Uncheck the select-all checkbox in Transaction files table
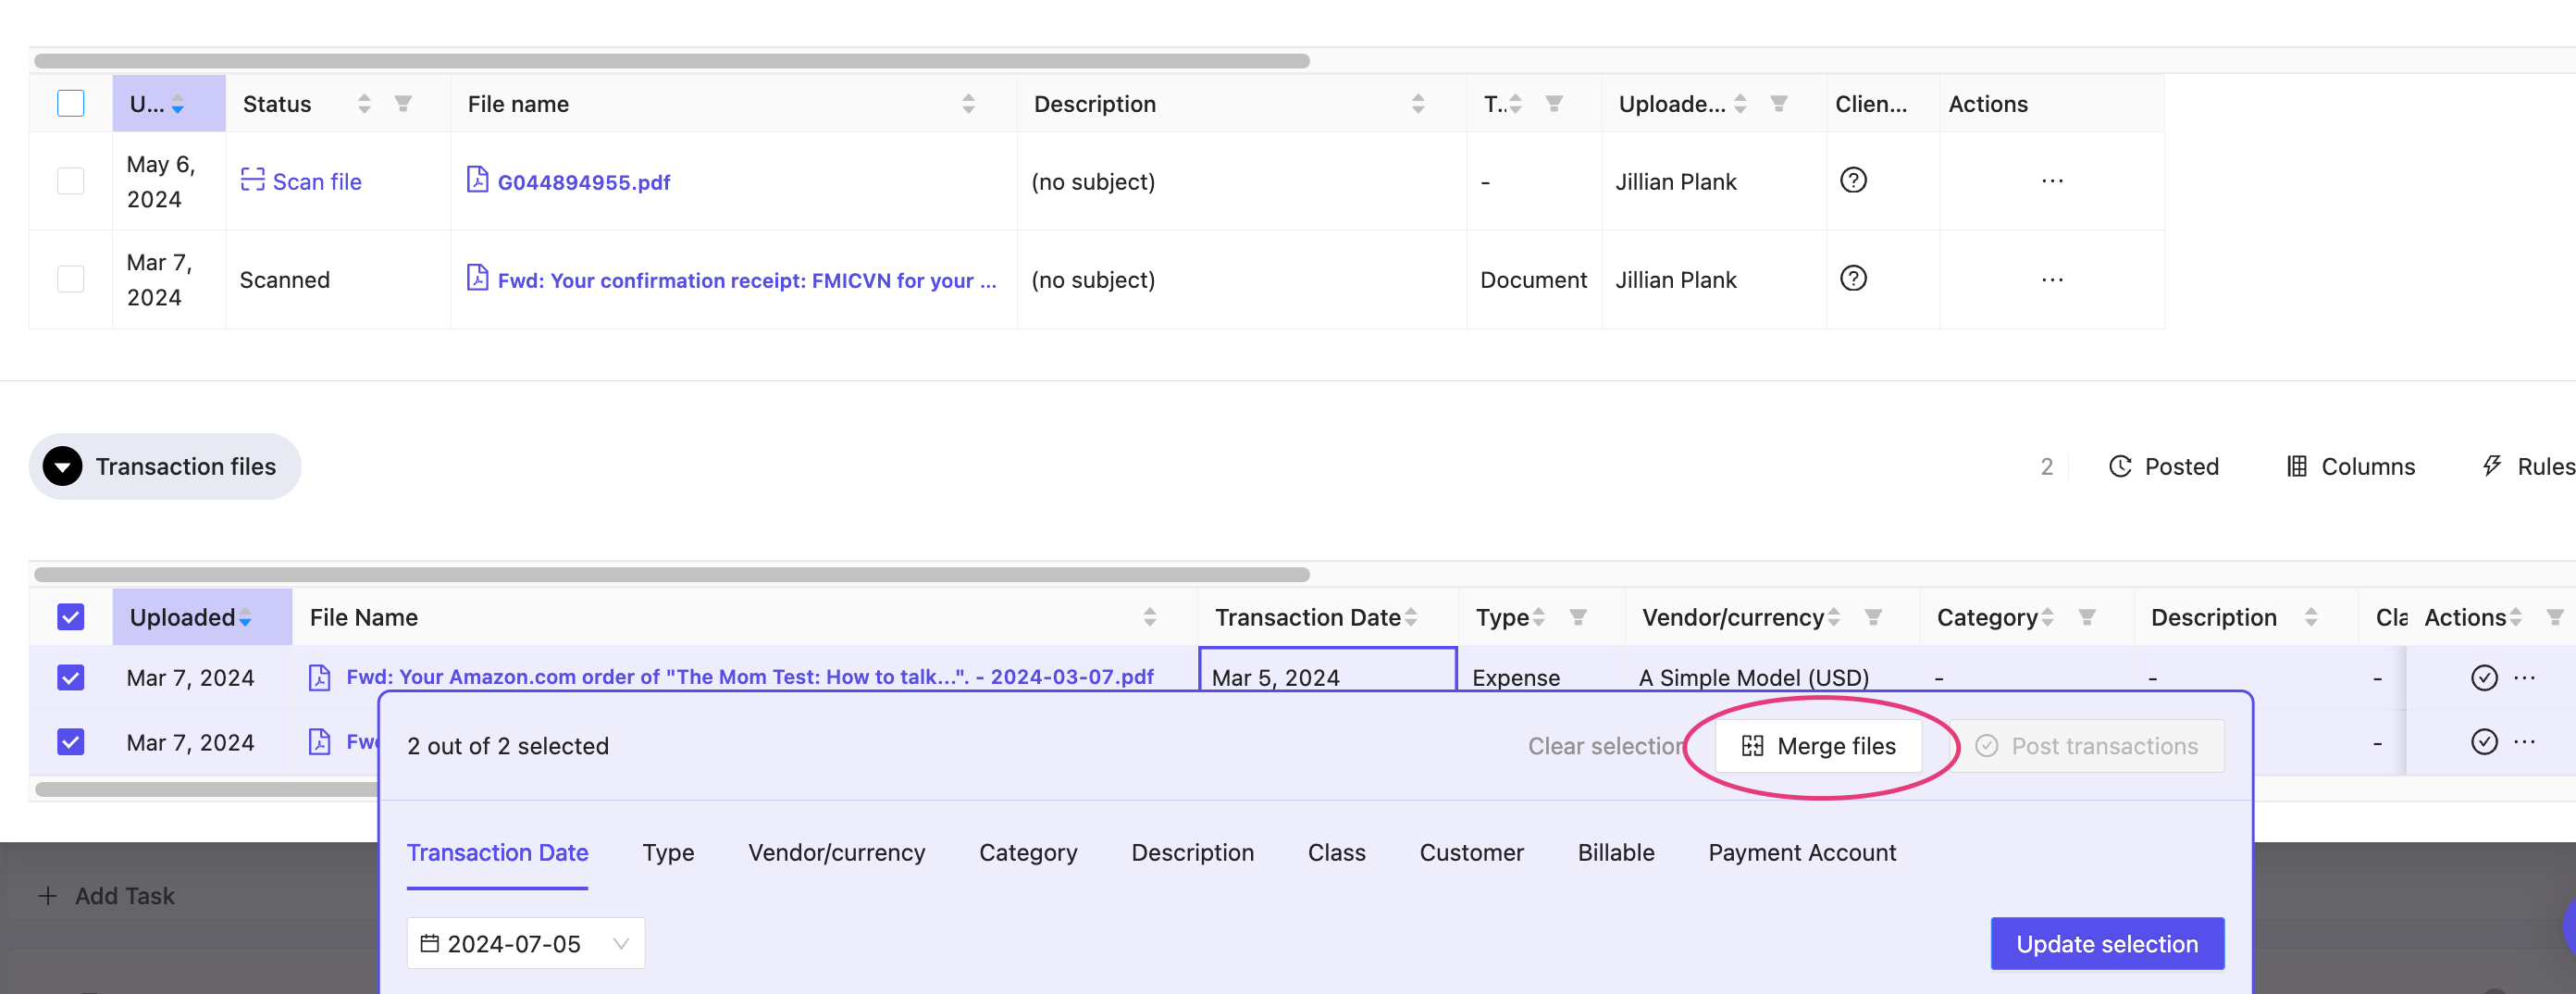The width and height of the screenshot is (2576, 994). [x=71, y=617]
